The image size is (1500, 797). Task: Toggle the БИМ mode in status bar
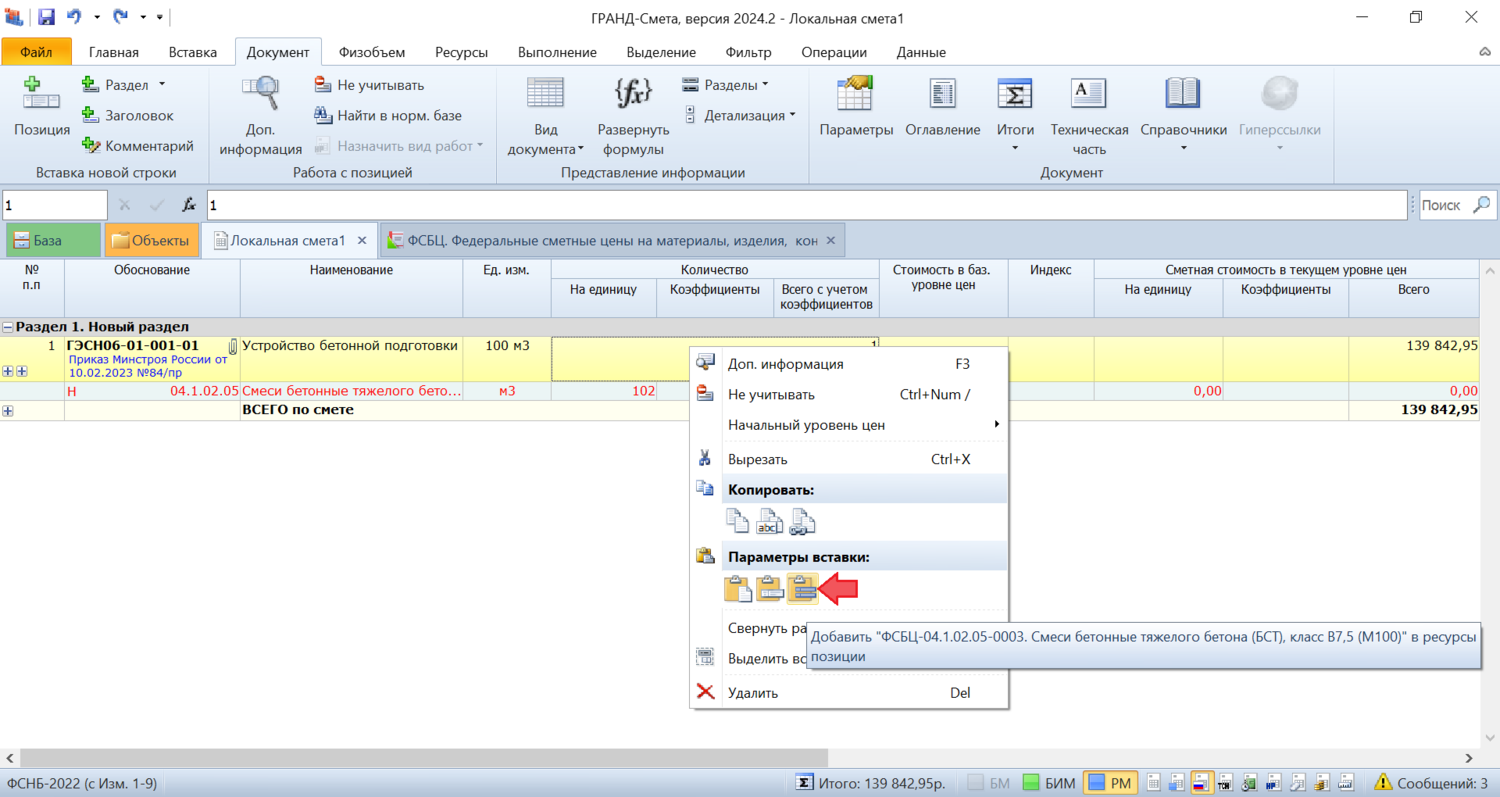click(1049, 783)
